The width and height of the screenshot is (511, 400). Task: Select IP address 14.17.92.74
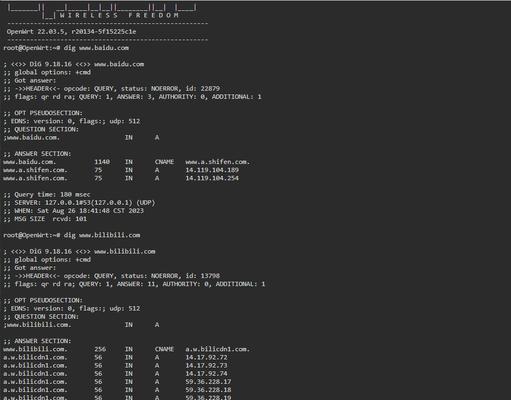(206, 374)
